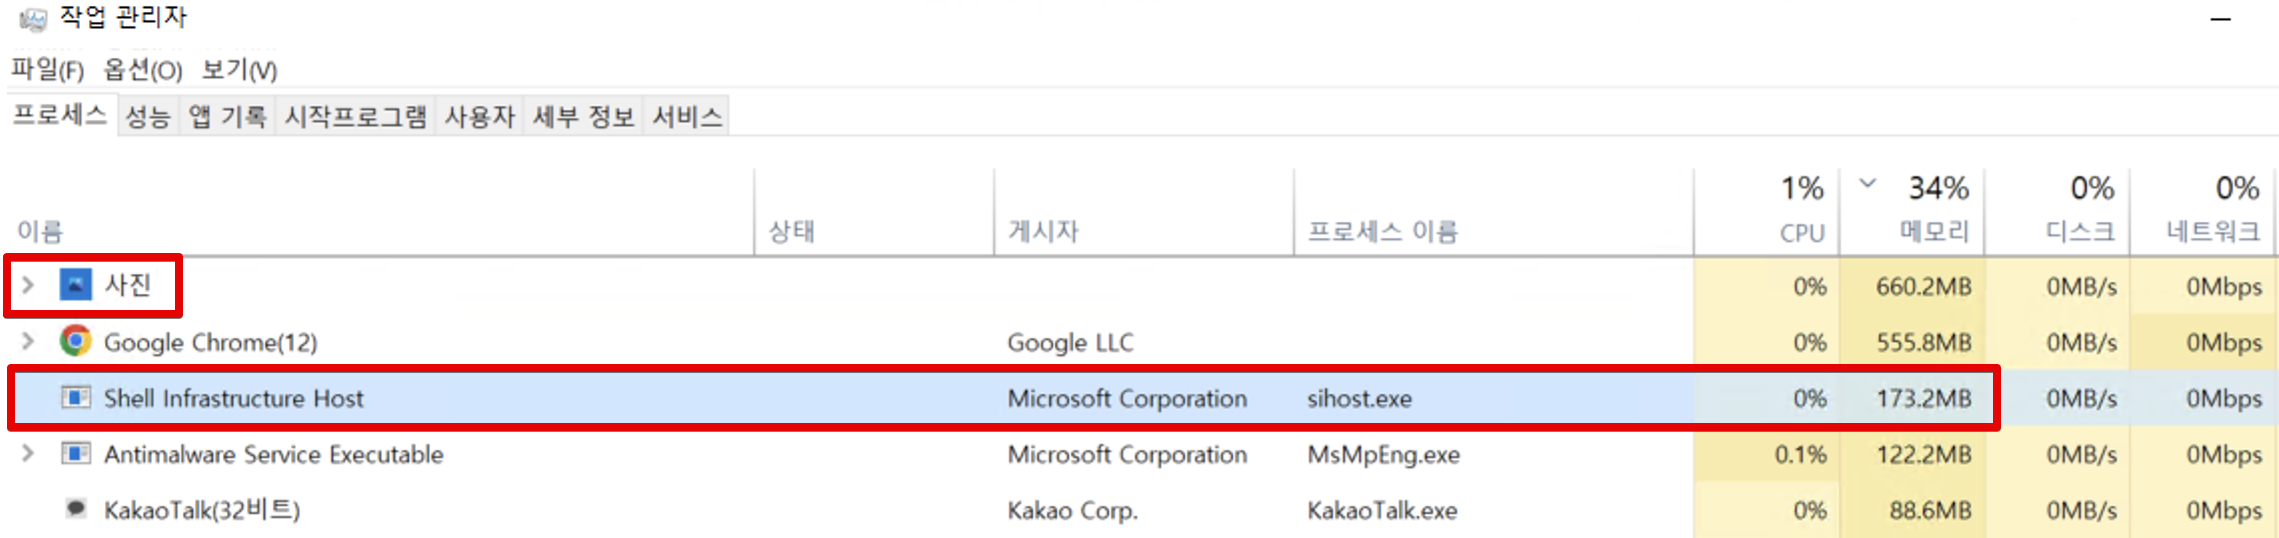This screenshot has height=538, width=2279.
Task: Open the 보기(V) menu
Action: (x=239, y=69)
